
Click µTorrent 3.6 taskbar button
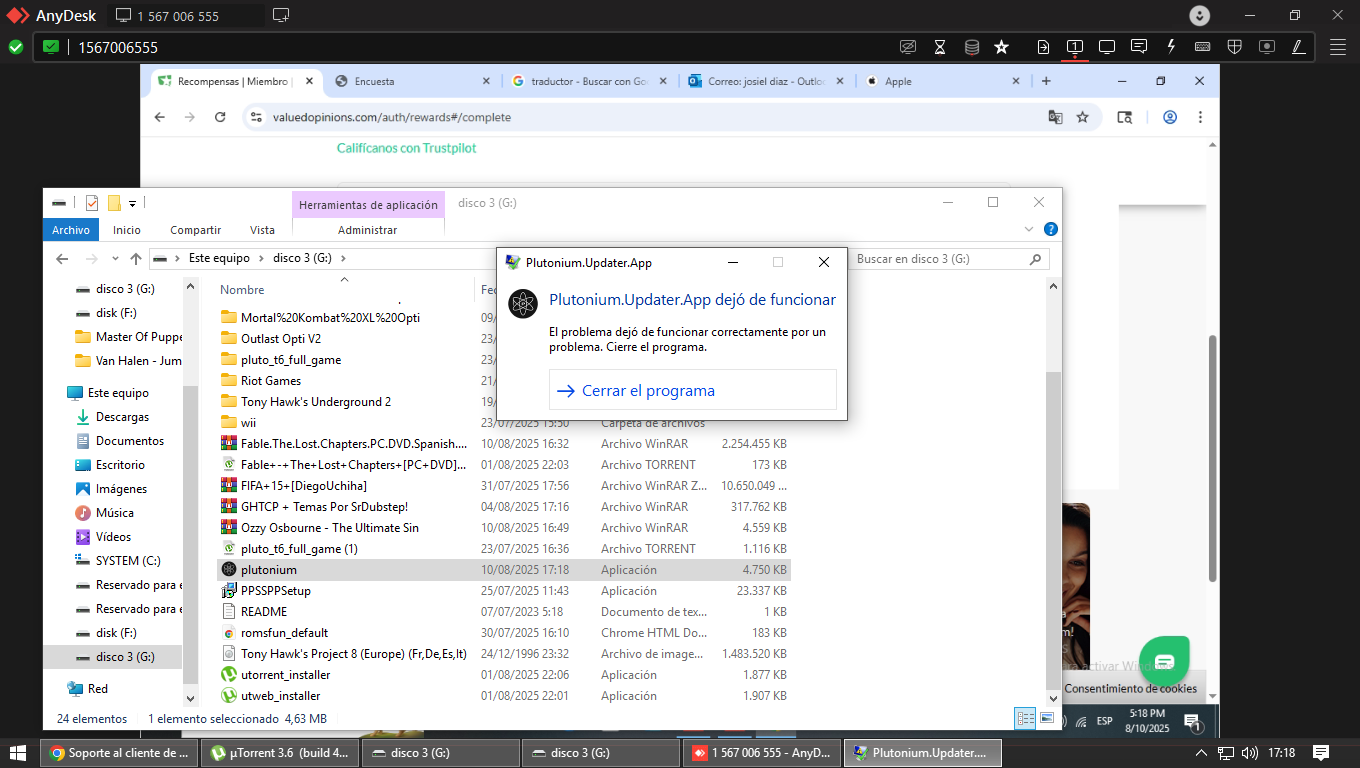[x=278, y=752]
